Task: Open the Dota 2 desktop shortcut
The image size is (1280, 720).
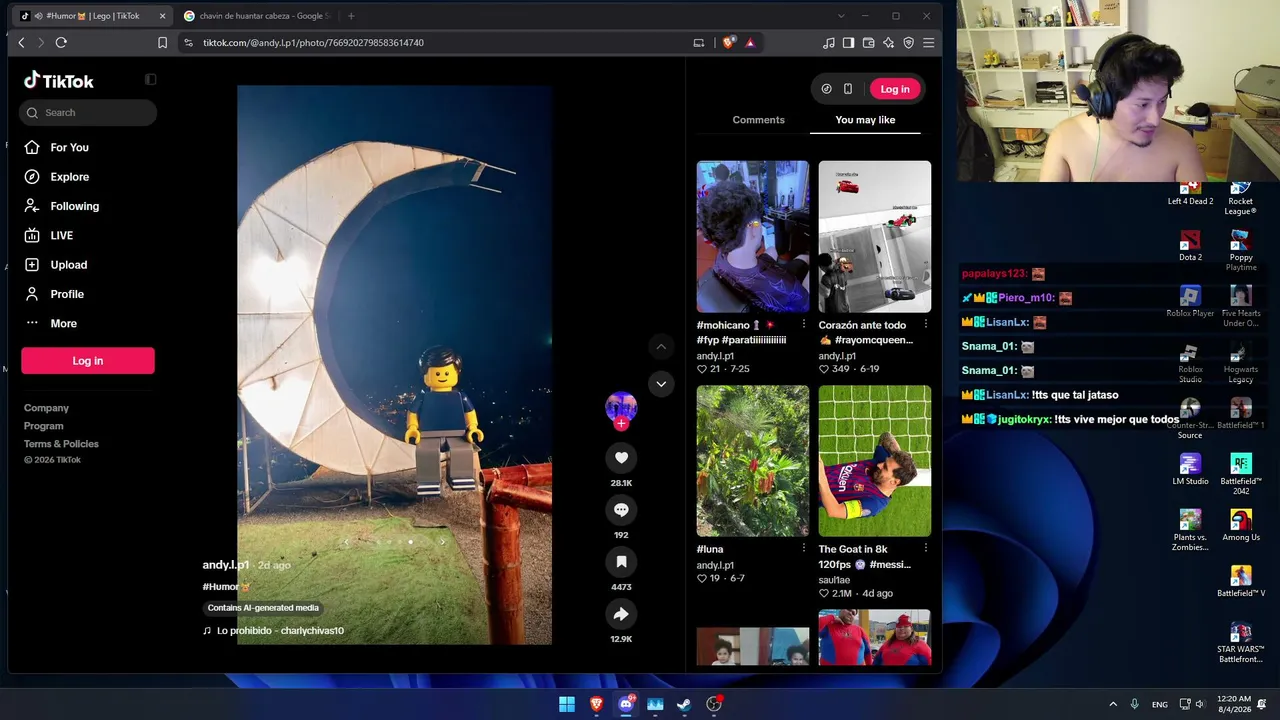Action: (x=1190, y=245)
